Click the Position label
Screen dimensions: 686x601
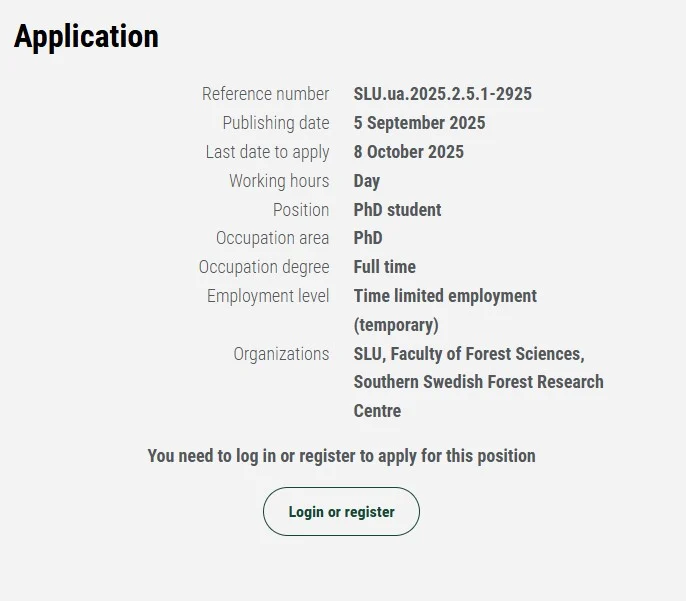click(300, 210)
